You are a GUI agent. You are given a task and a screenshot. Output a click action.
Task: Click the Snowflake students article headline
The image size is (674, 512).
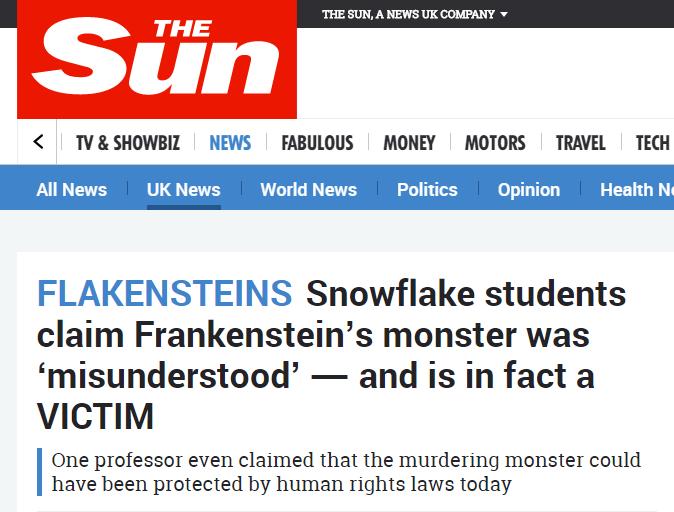pyautogui.click(x=316, y=355)
